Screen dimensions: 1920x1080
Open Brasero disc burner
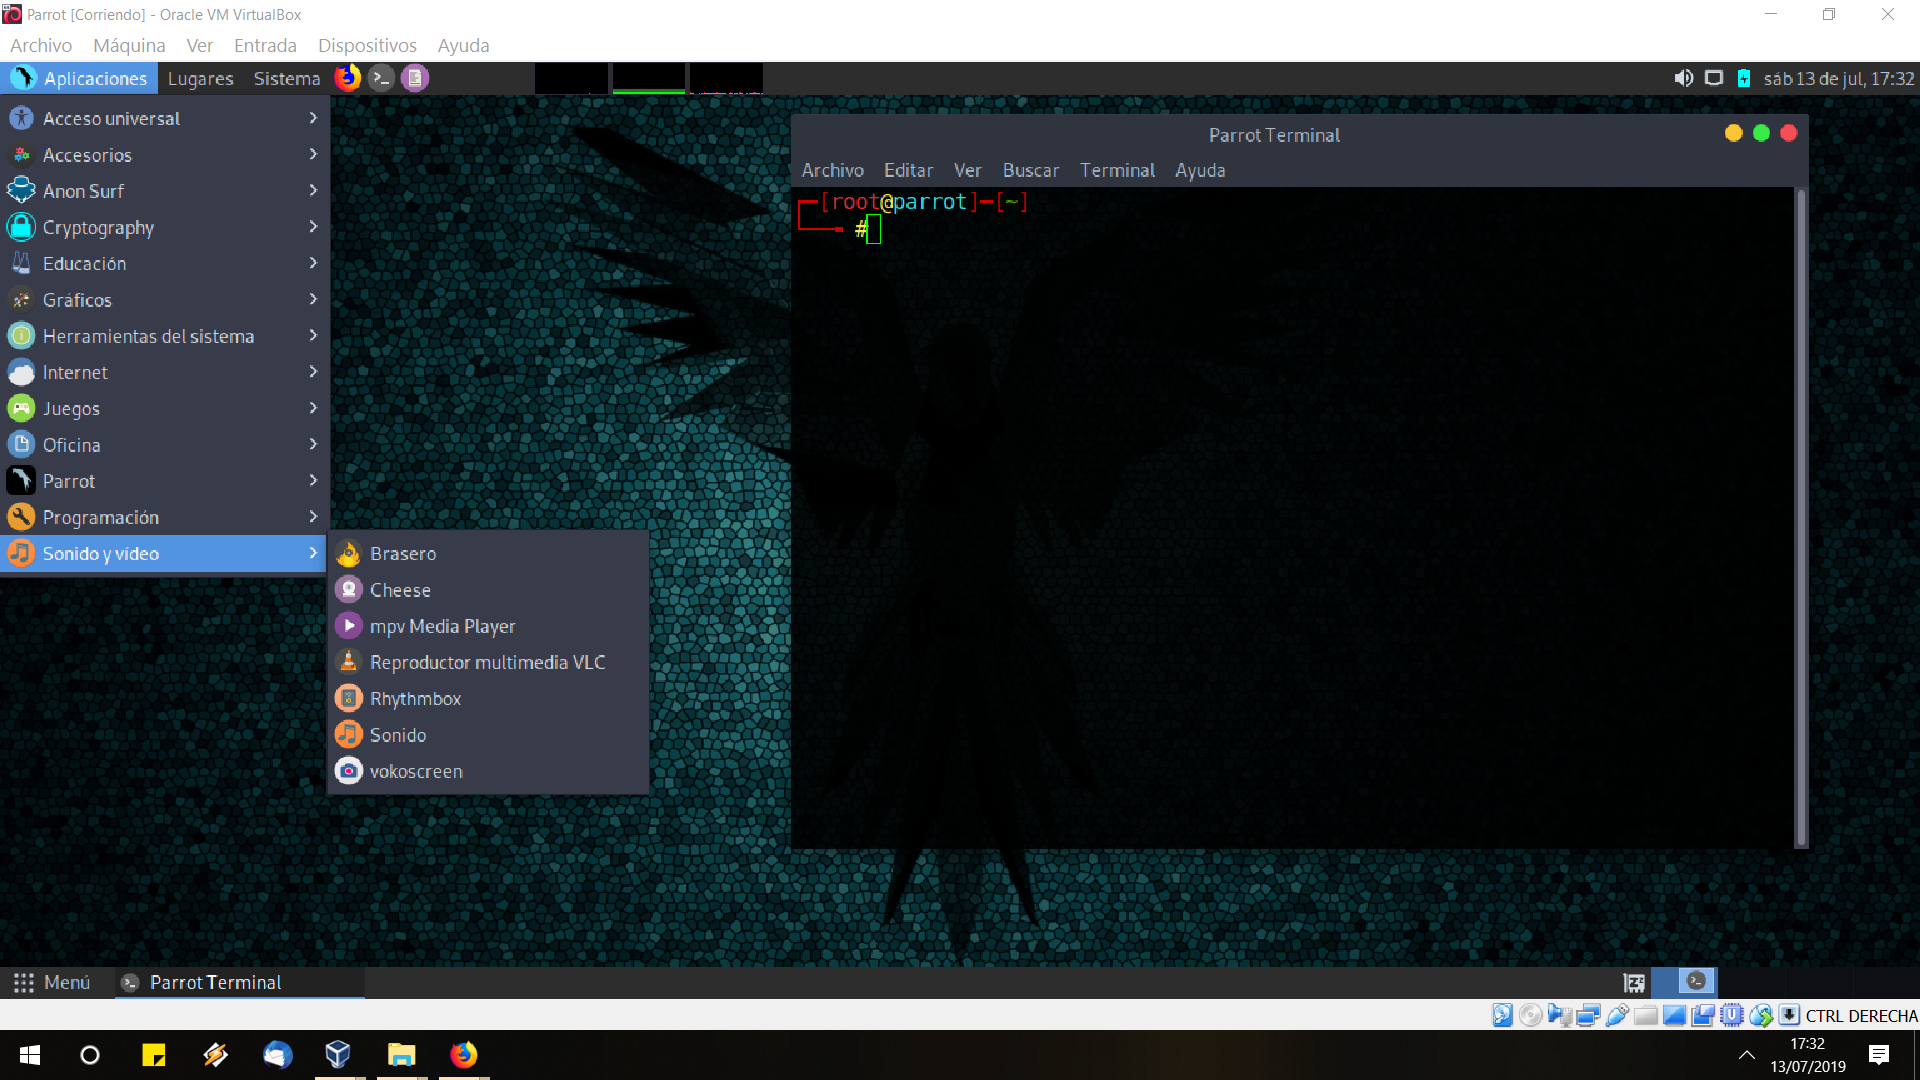[489, 553]
